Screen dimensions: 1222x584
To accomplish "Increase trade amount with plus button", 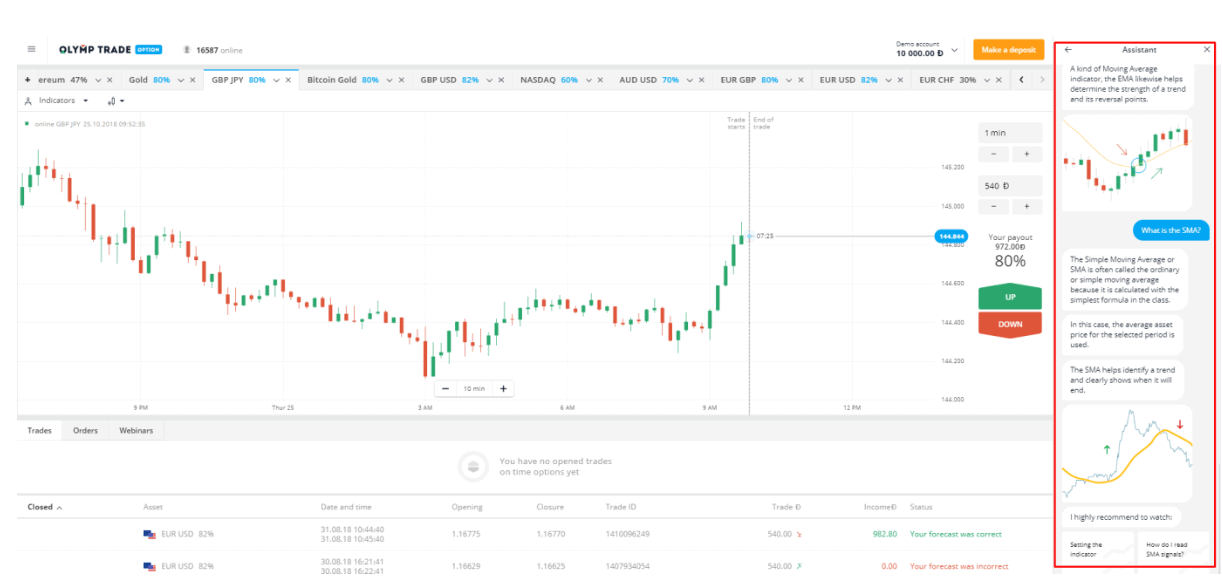I will click(1026, 206).
